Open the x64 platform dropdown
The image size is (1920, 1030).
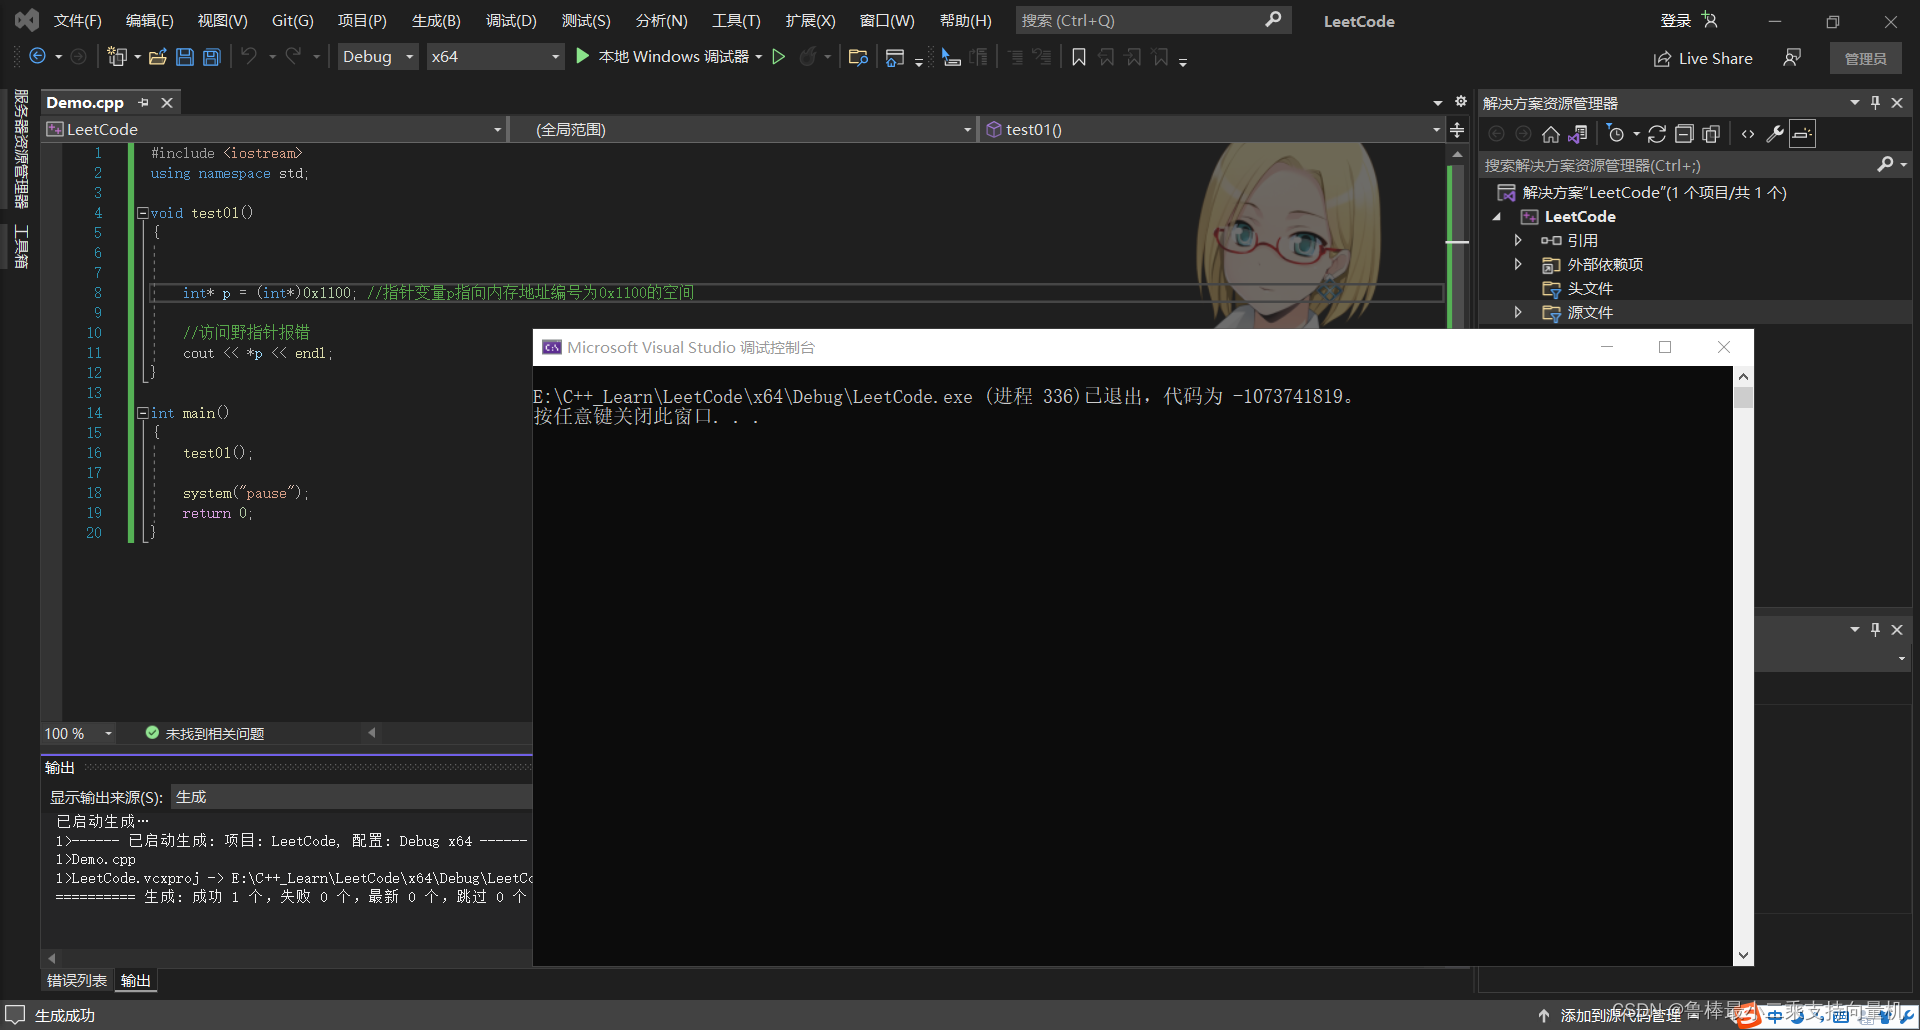pyautogui.click(x=495, y=57)
